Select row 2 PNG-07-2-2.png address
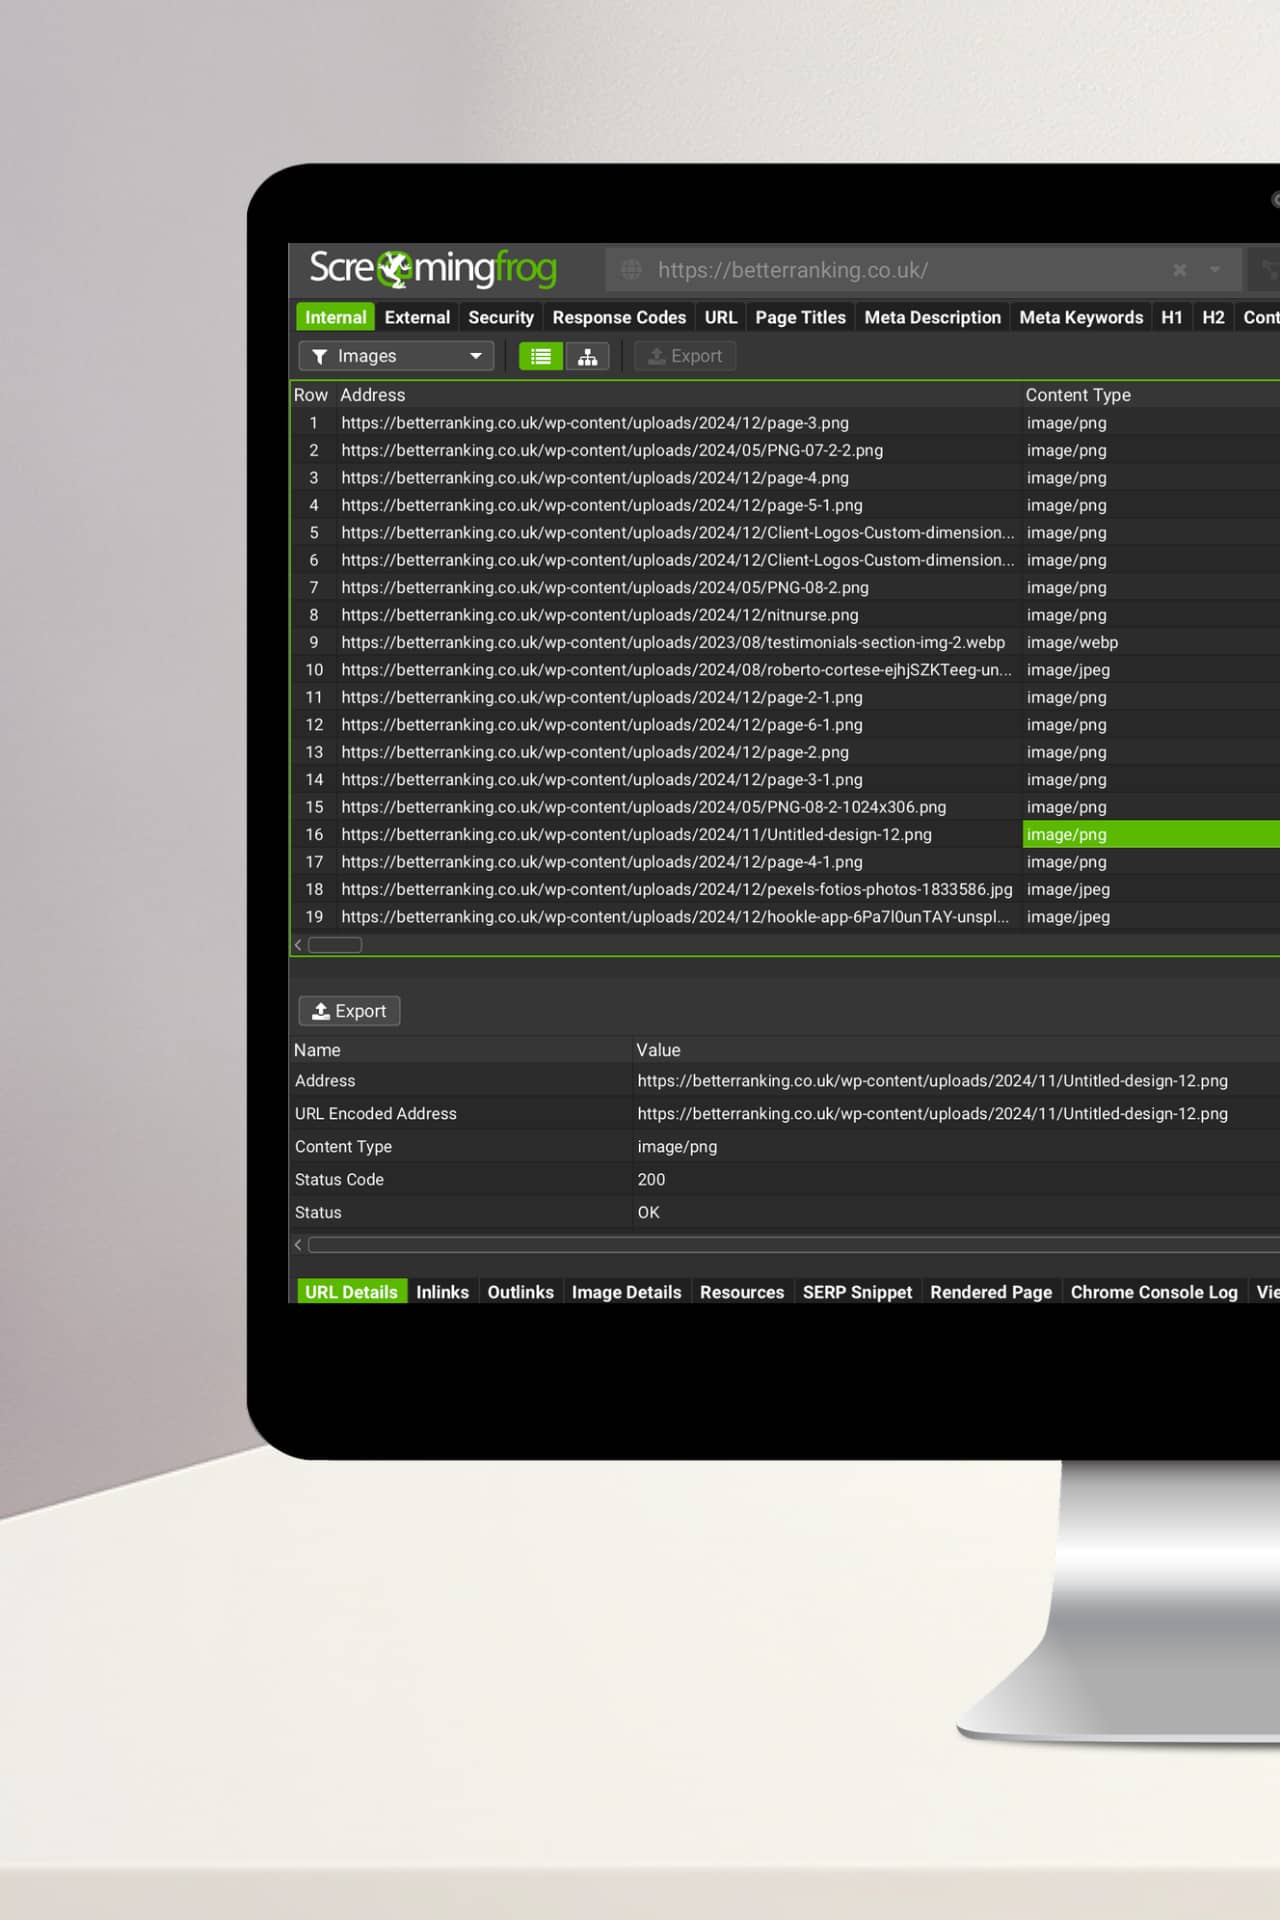 tap(612, 450)
